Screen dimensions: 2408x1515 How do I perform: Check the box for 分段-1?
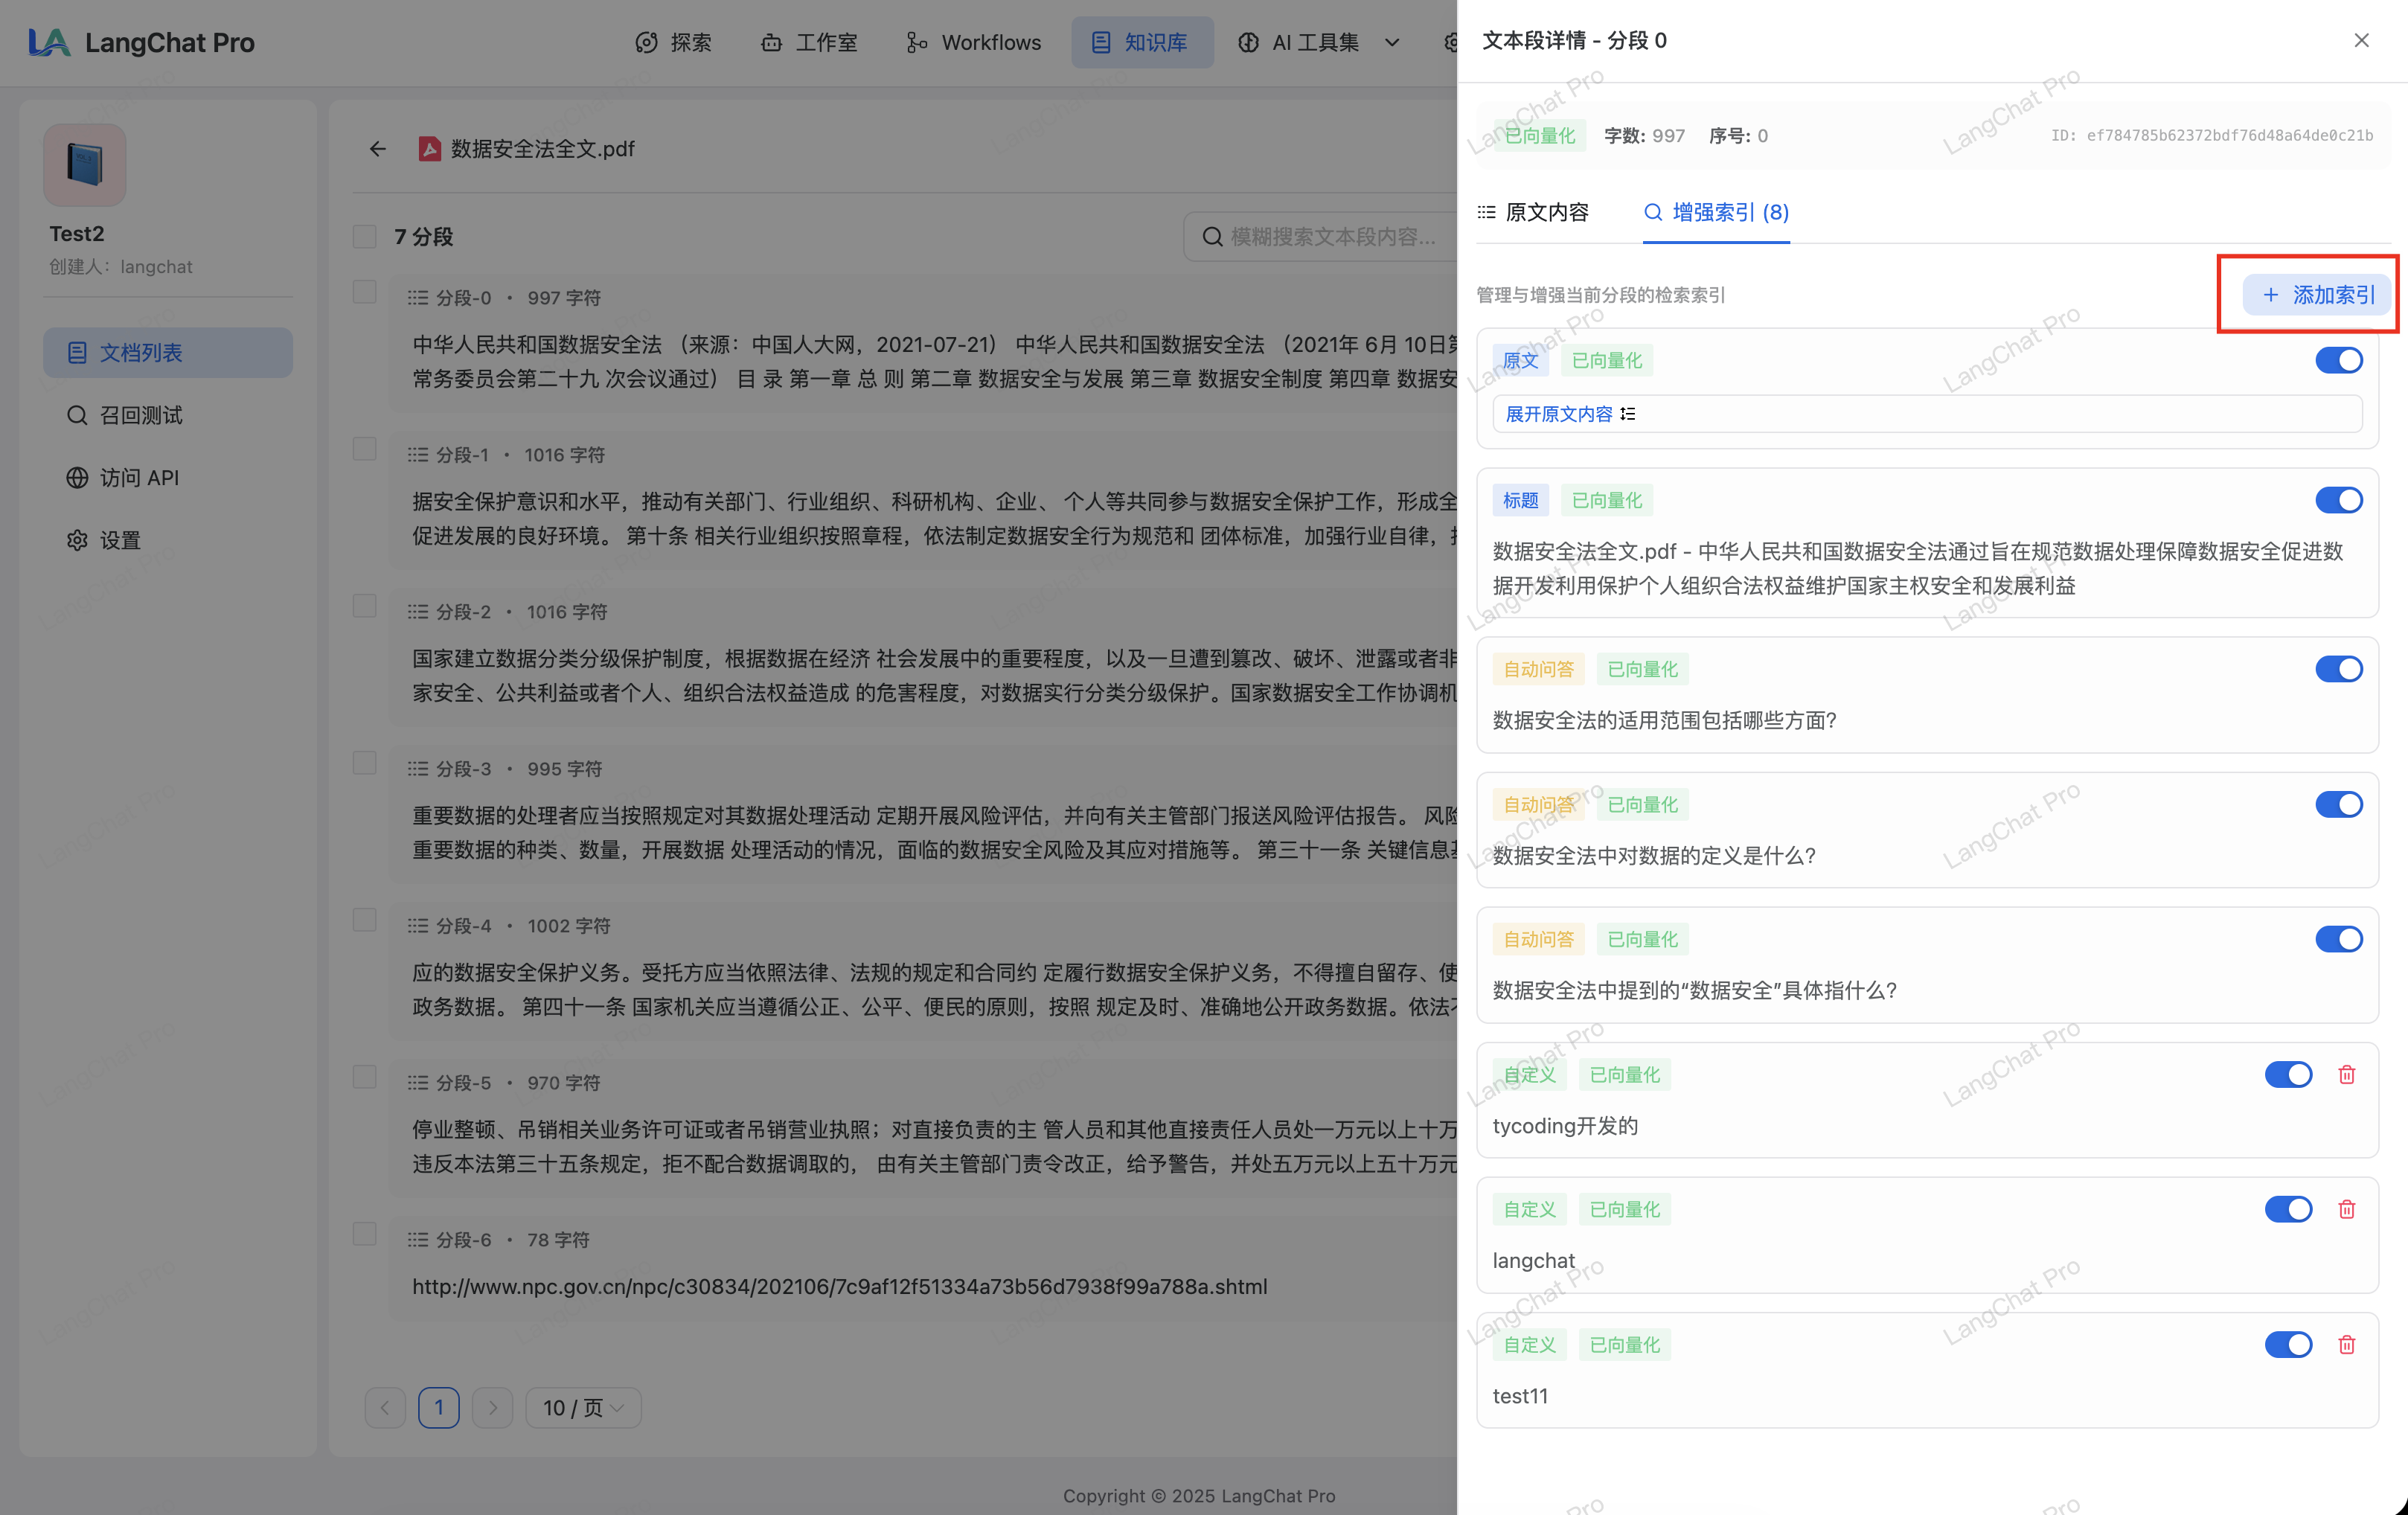point(365,449)
